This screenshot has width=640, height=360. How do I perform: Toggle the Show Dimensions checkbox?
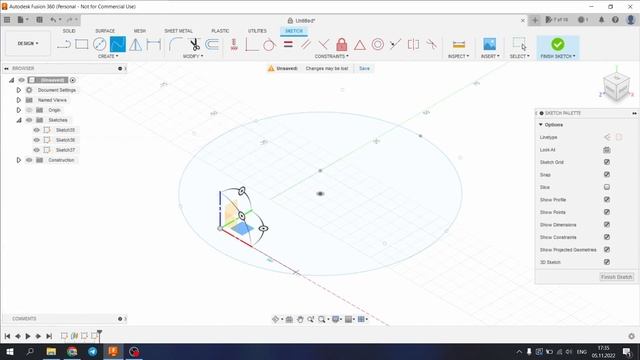[607, 224]
